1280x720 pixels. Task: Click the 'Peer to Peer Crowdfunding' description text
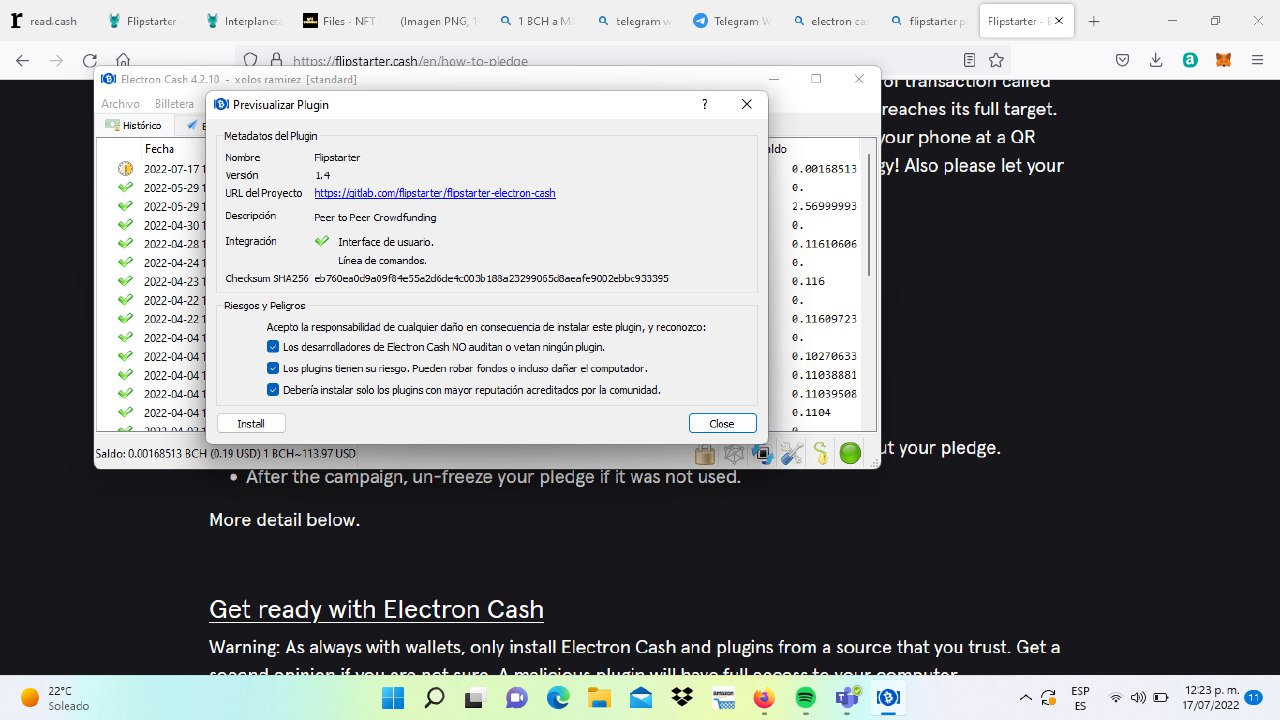375,217
